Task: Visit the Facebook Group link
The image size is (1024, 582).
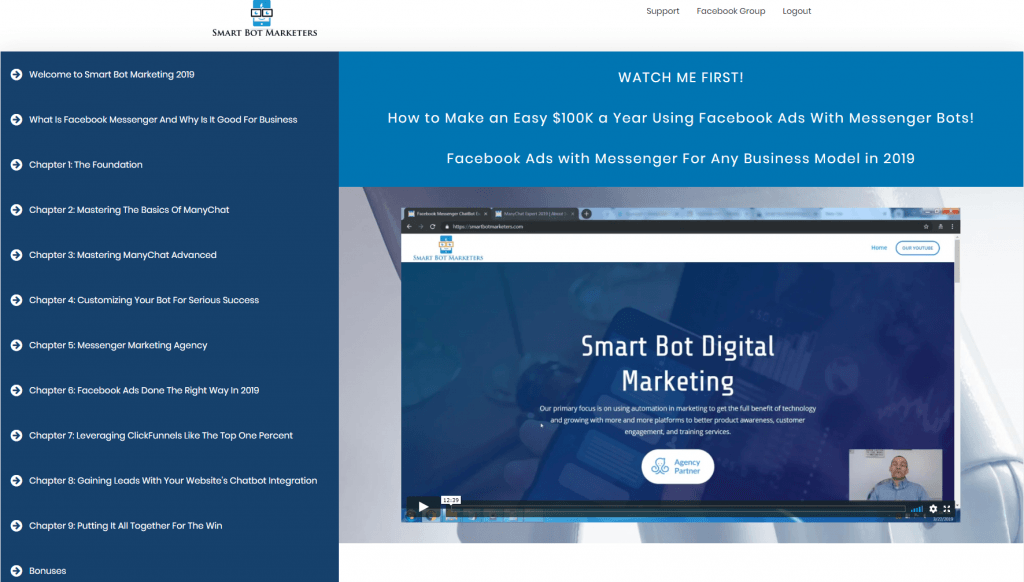Action: [x=731, y=11]
